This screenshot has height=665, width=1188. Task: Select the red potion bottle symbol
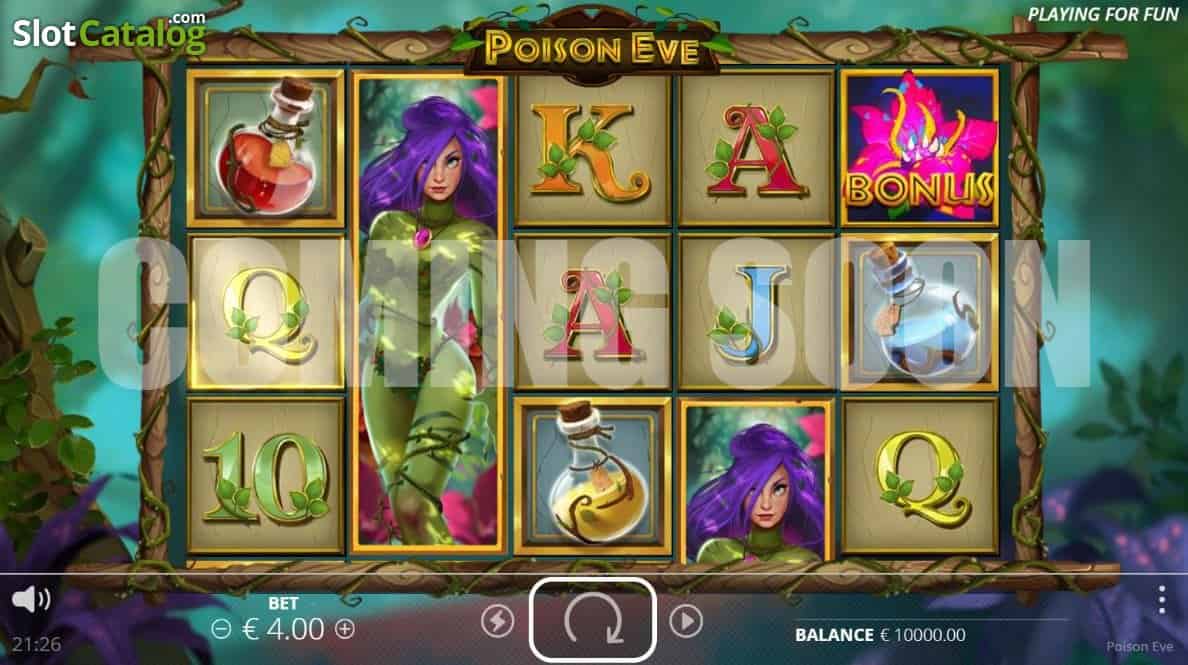click(x=265, y=148)
